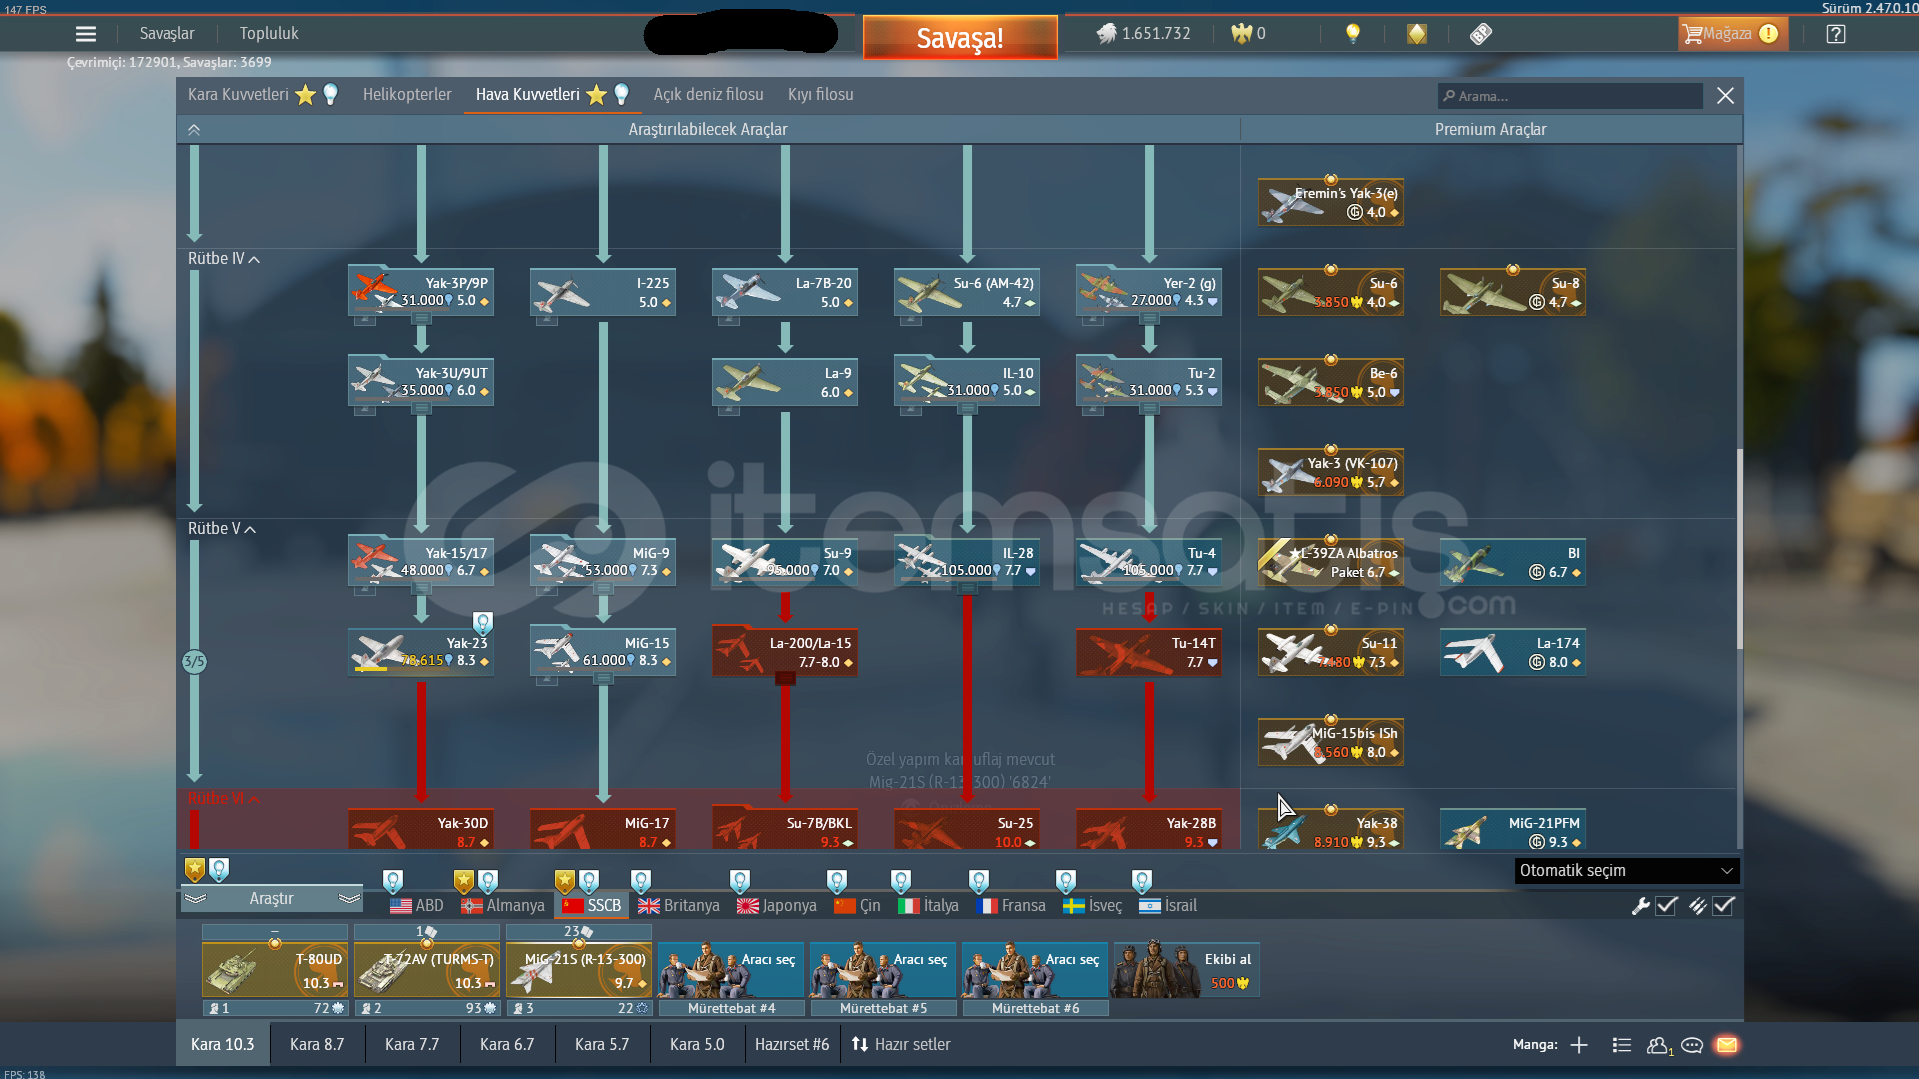Click the 3/5 rank progress indicator

[194, 662]
